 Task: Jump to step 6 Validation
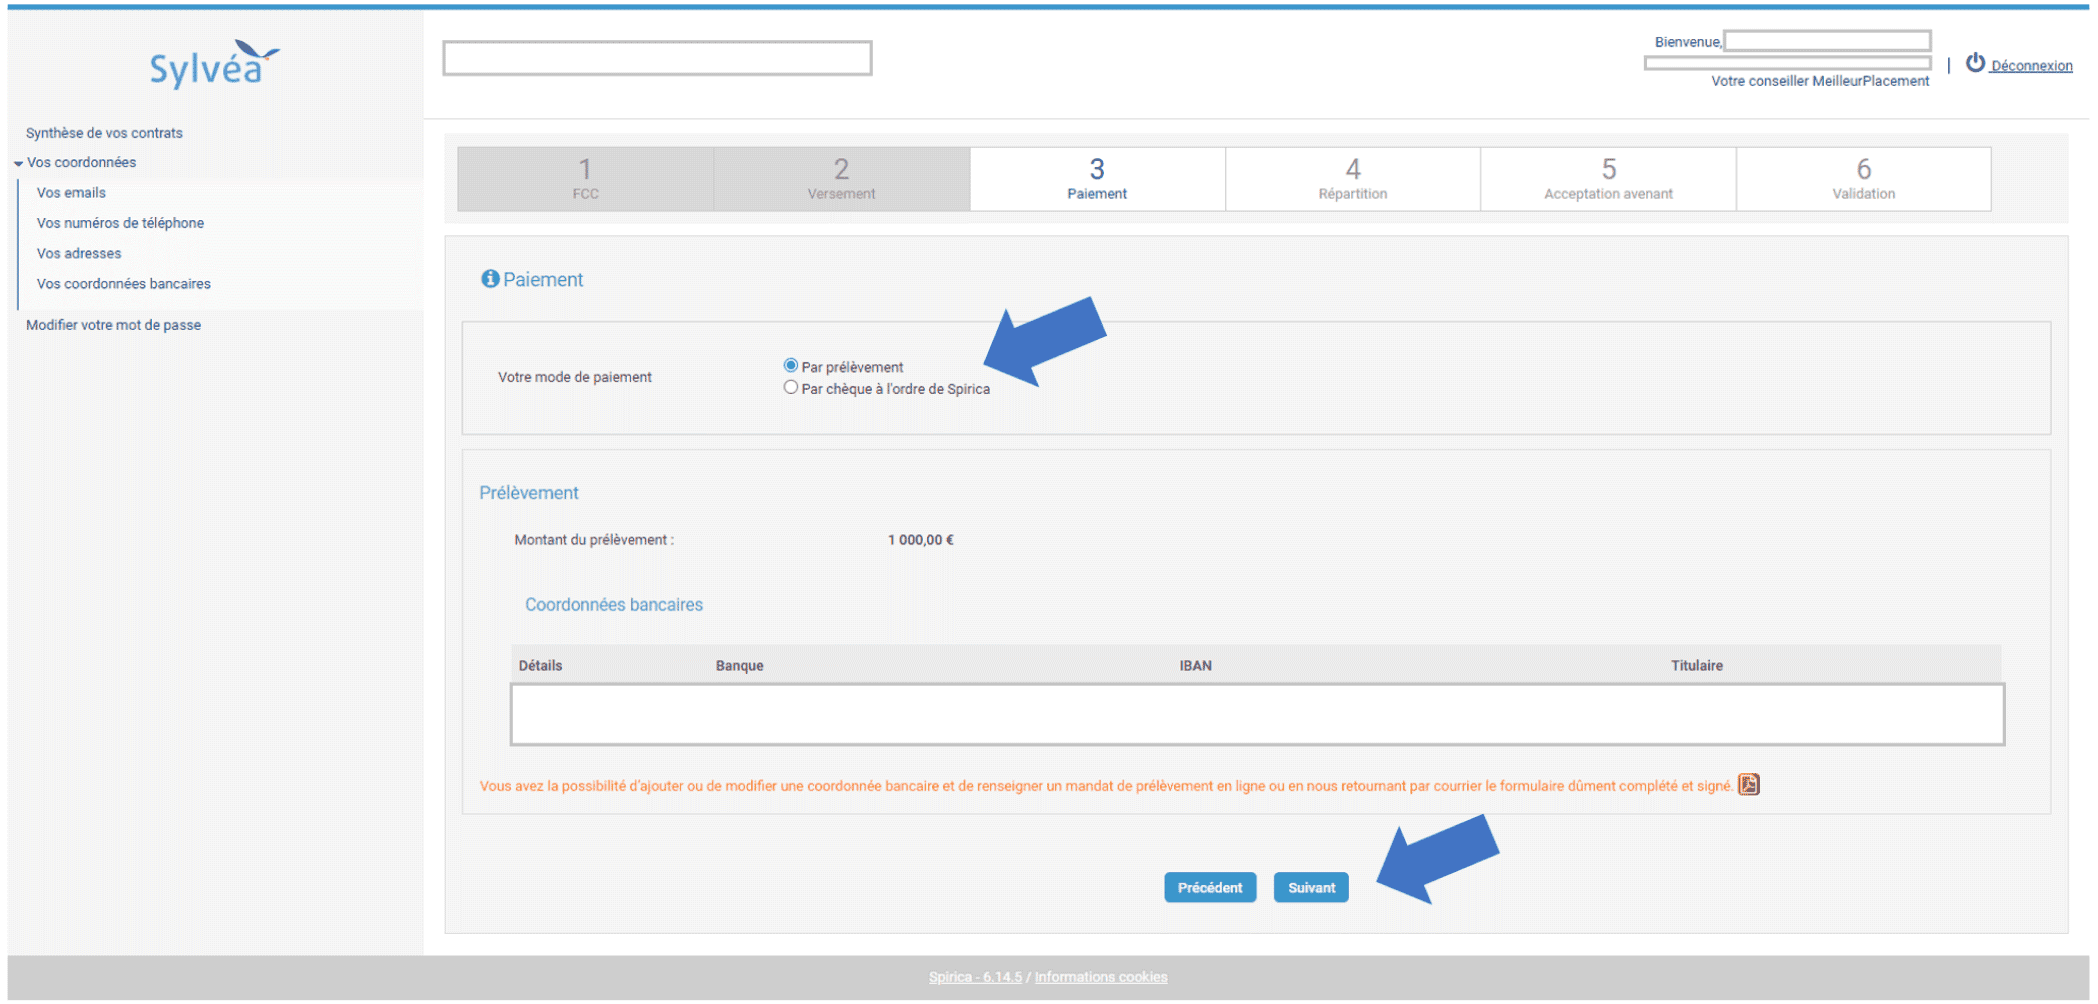[x=1863, y=179]
